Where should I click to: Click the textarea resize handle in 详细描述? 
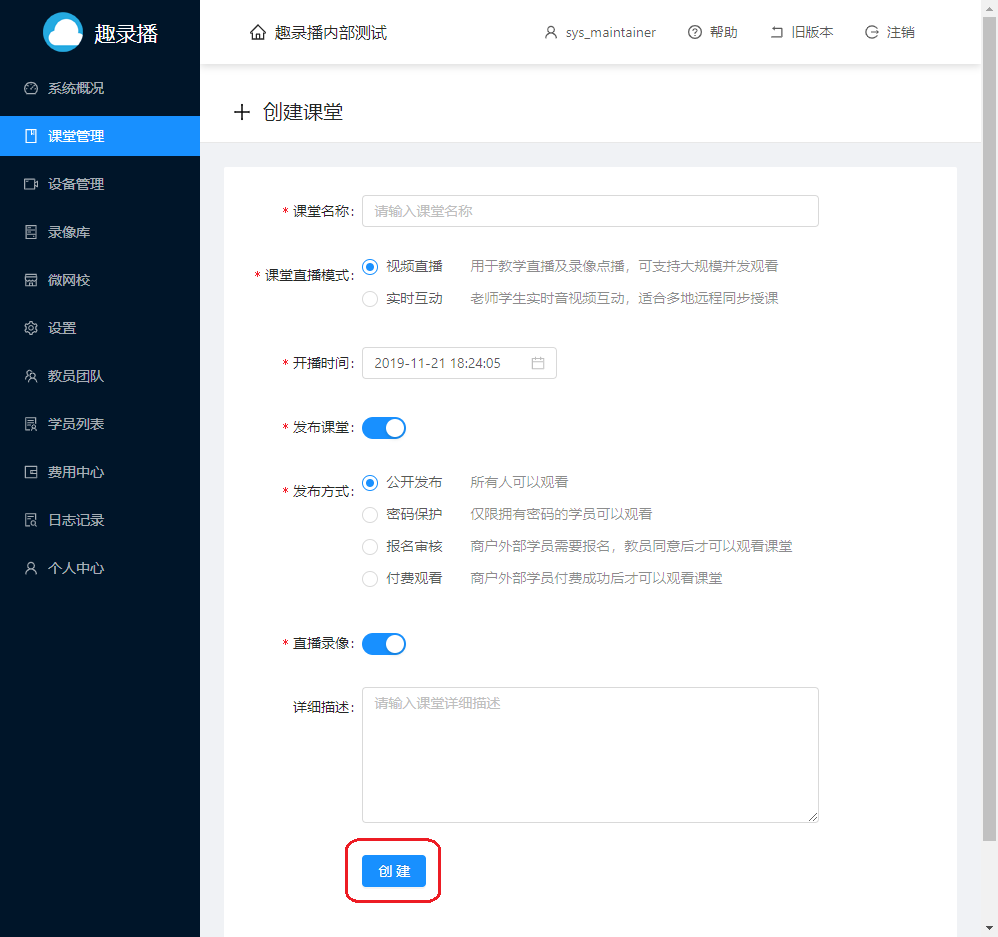(813, 817)
